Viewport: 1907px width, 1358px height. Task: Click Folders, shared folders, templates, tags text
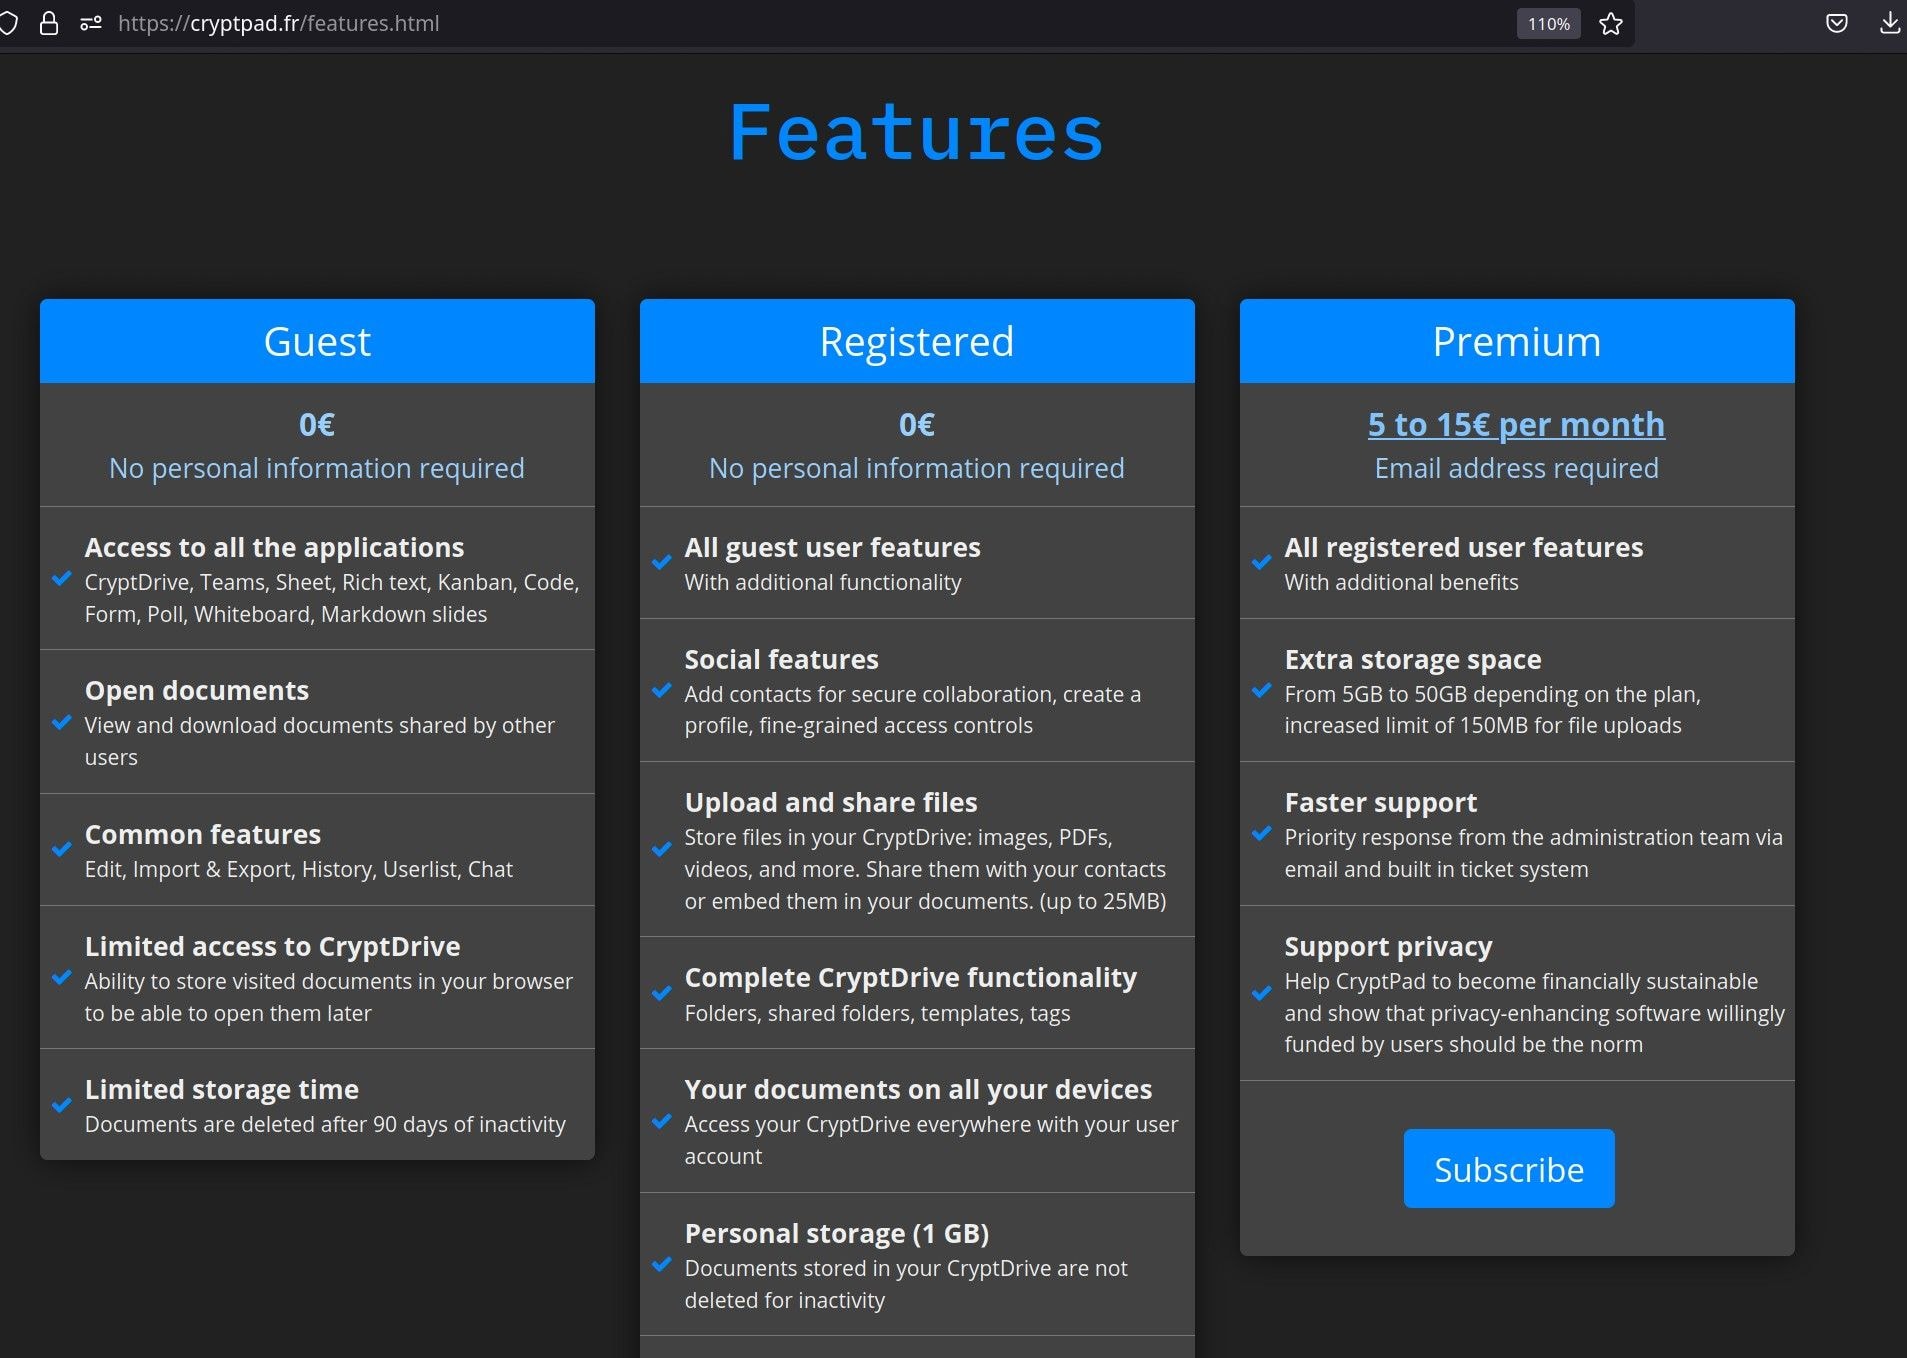877,1013
